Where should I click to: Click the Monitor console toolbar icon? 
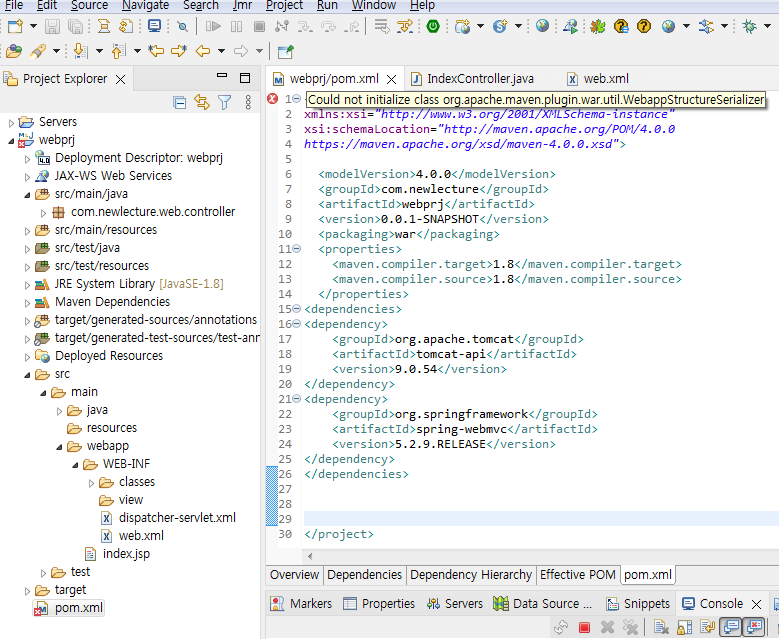pyautogui.click(x=154, y=26)
